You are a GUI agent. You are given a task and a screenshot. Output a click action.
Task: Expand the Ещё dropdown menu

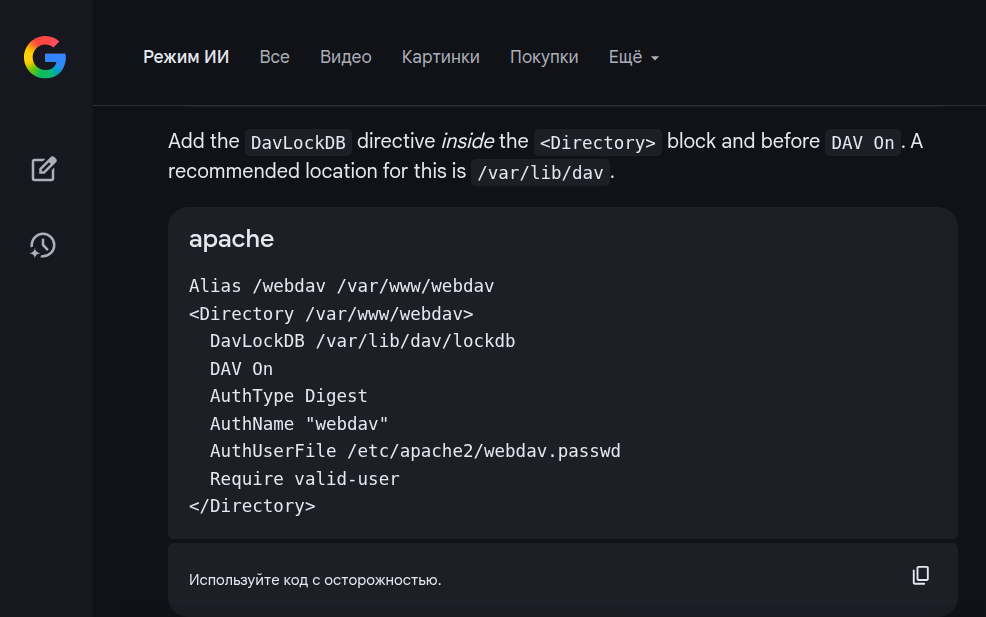click(633, 57)
